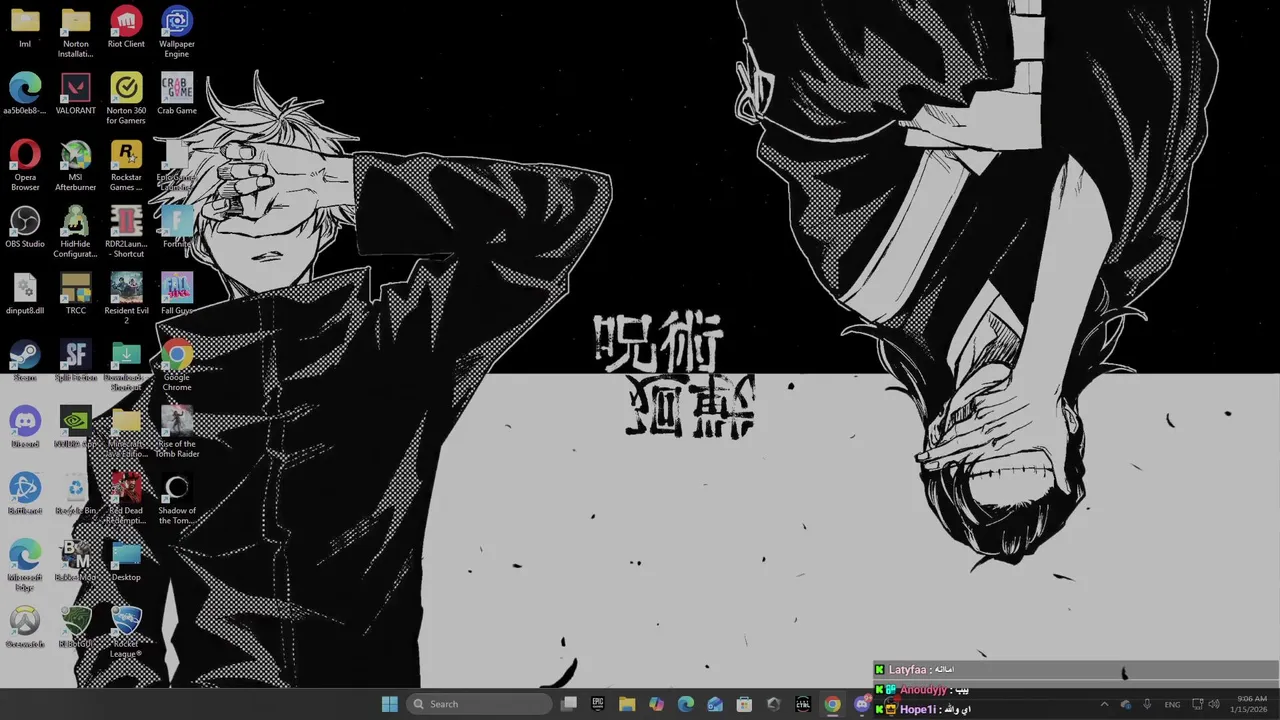Launch Rise of the Tomb Raider
The height and width of the screenshot is (720, 1280).
click(177, 432)
